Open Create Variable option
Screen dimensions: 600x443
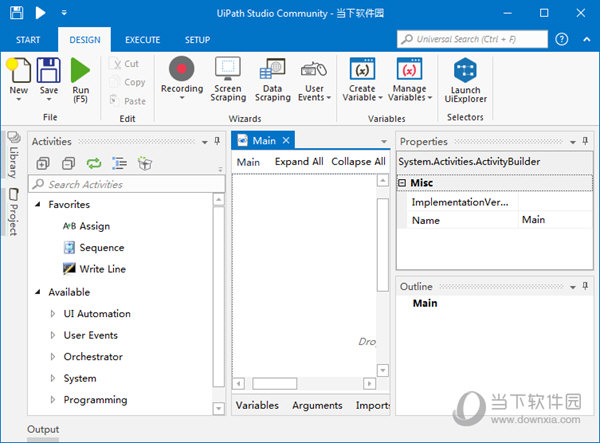362,80
